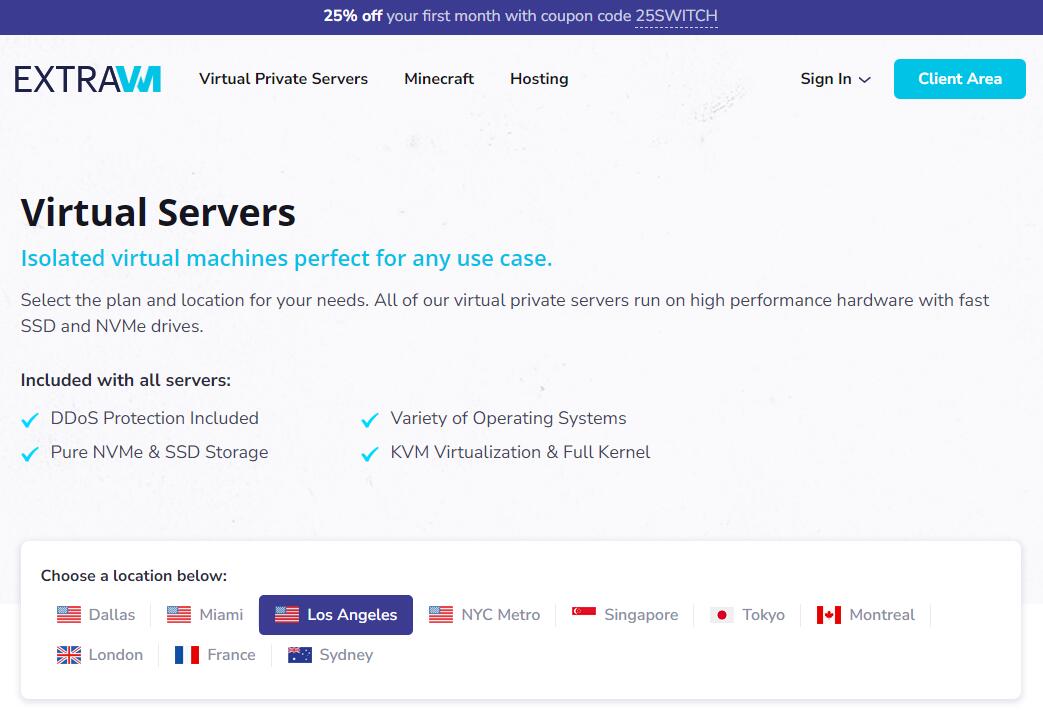Click the 'Included with all servers:' label

[126, 380]
